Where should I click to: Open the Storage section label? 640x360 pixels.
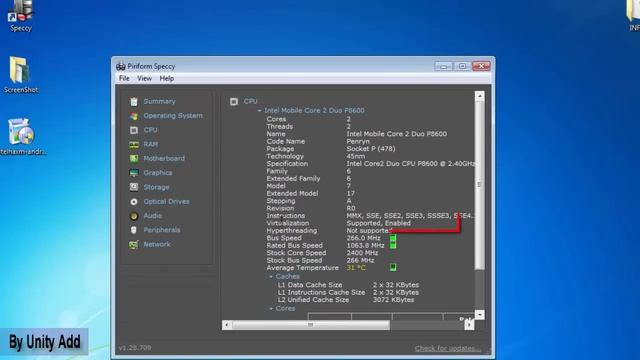156,187
